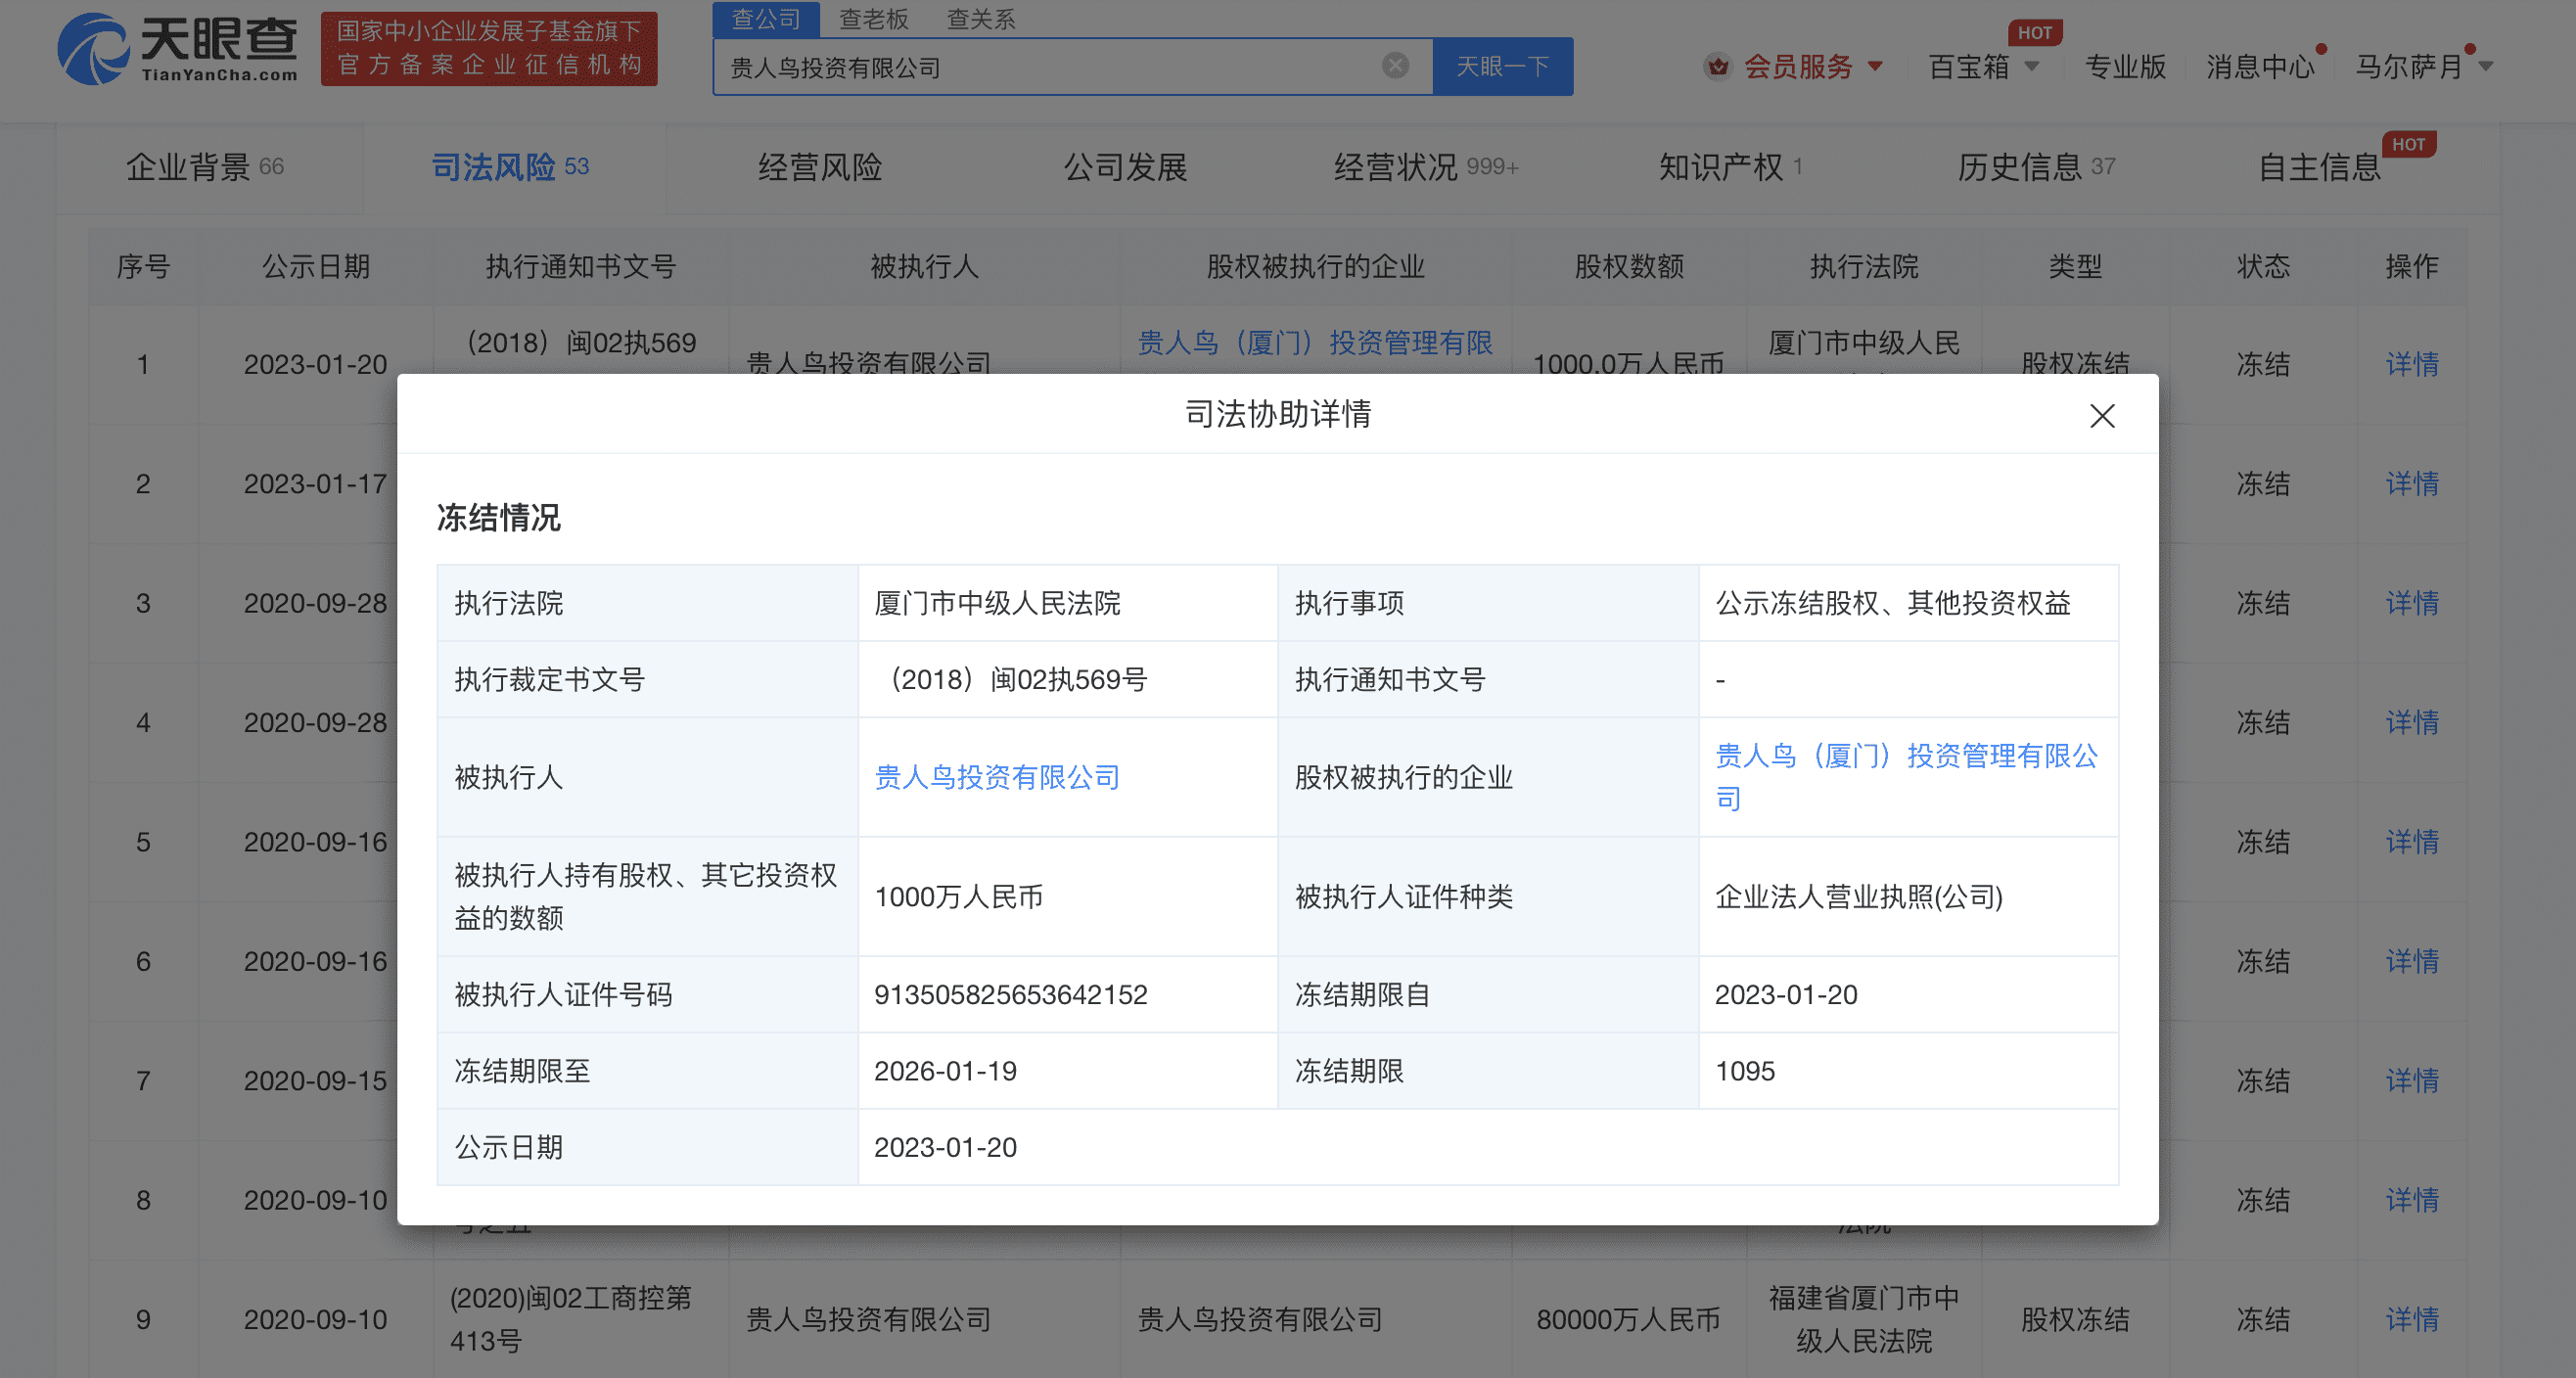Click the TianYanCha logo

[x=178, y=48]
